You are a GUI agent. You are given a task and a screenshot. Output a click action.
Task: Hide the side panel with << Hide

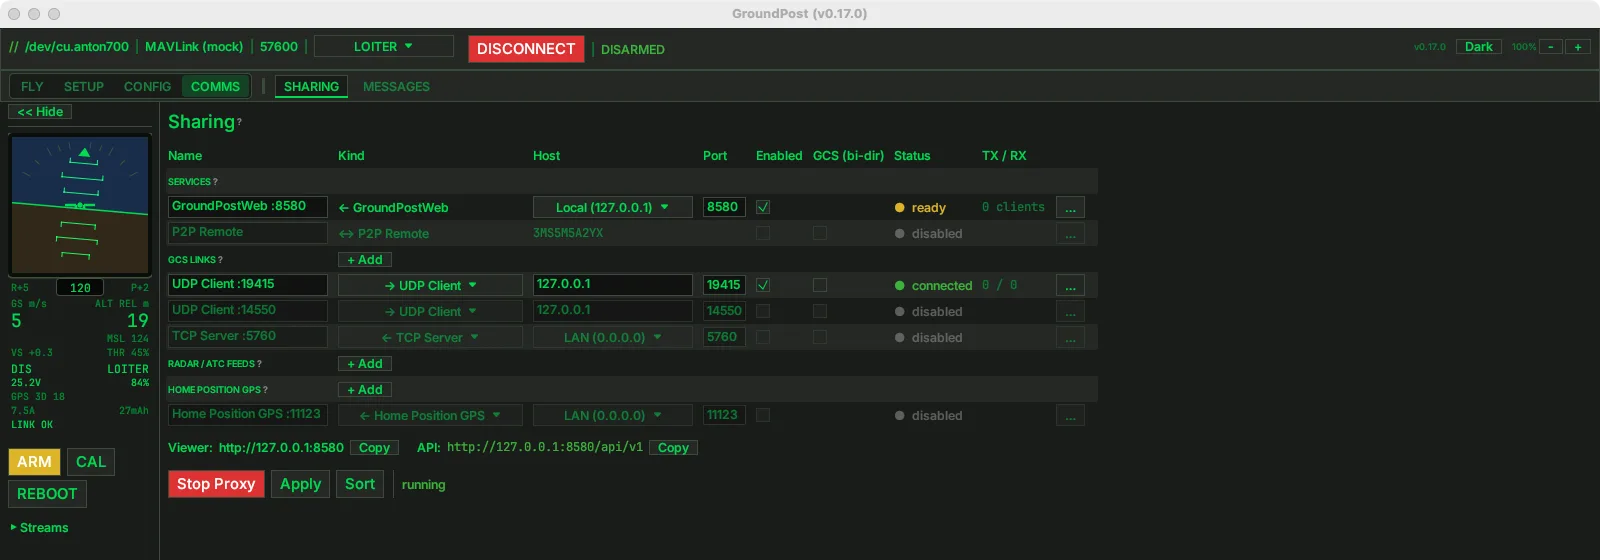coord(40,112)
